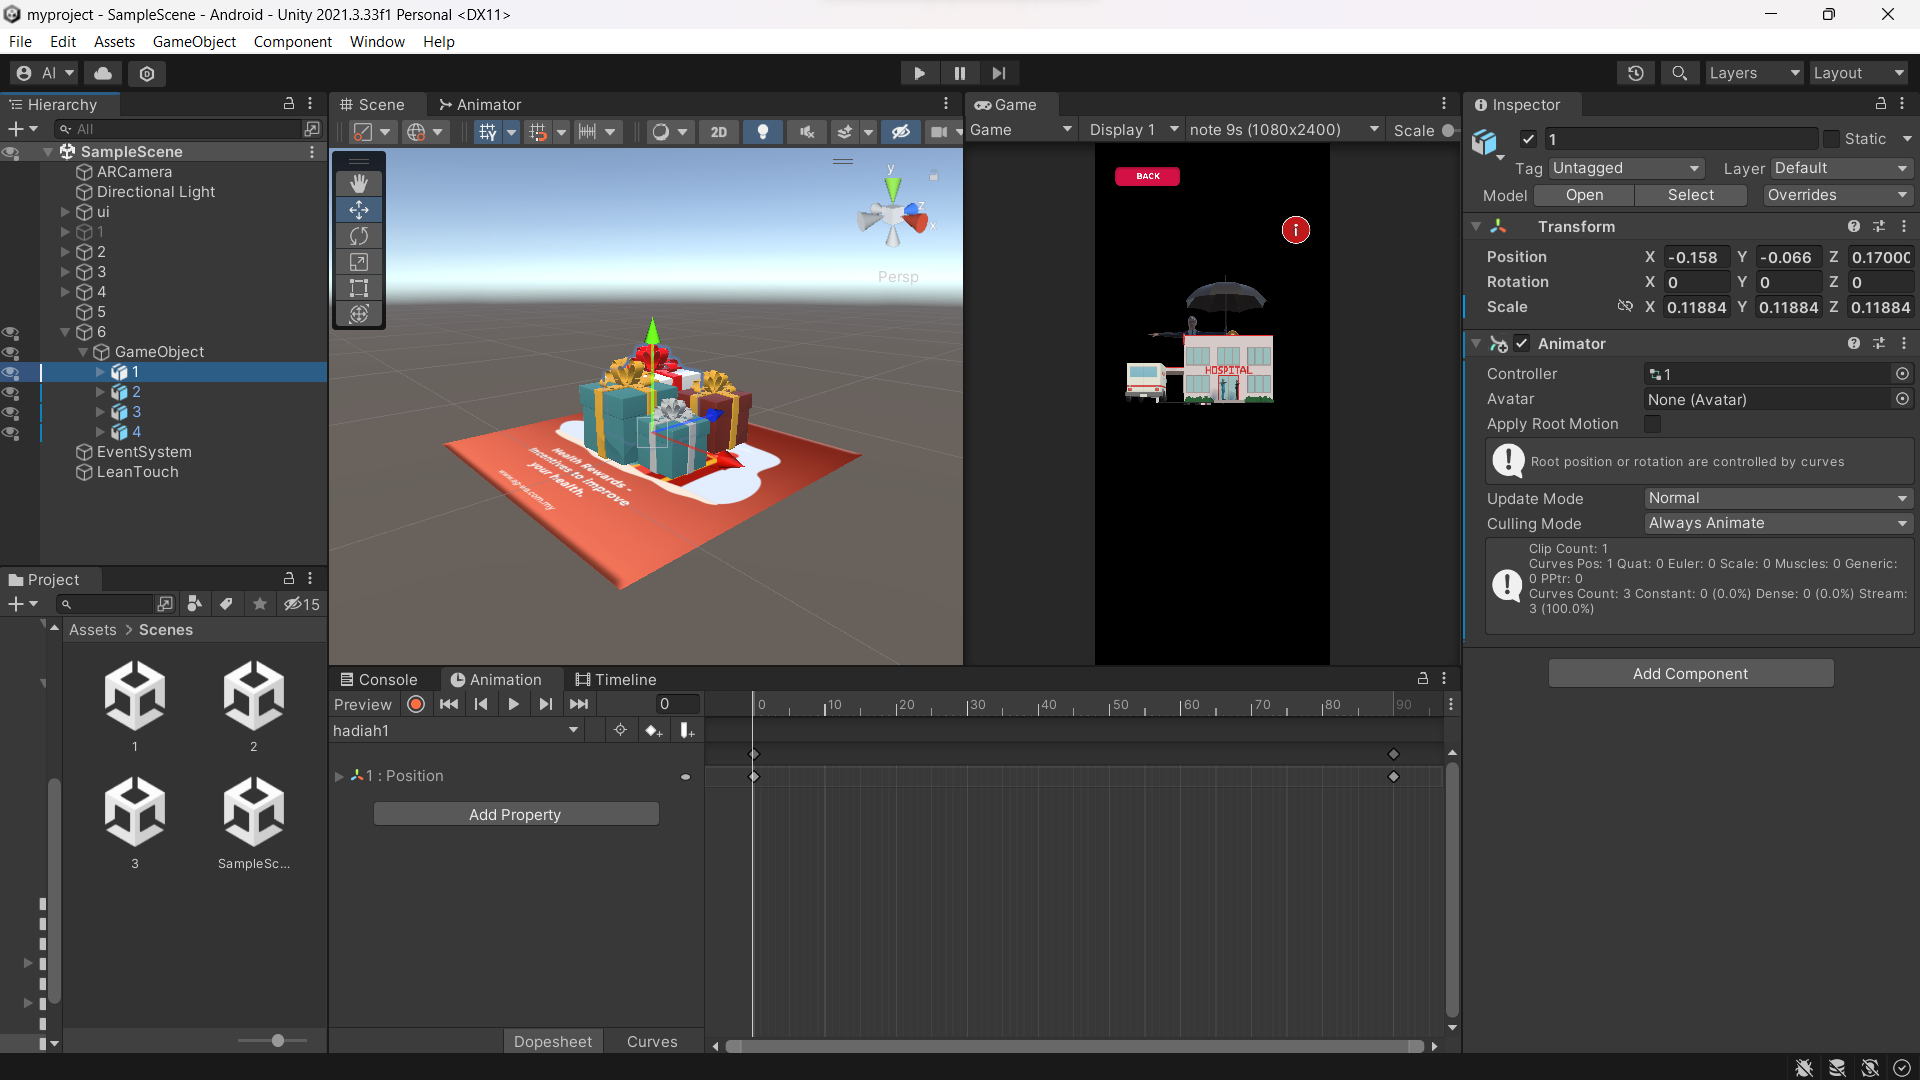Enable Apply Root Motion checkbox

pyautogui.click(x=1653, y=424)
